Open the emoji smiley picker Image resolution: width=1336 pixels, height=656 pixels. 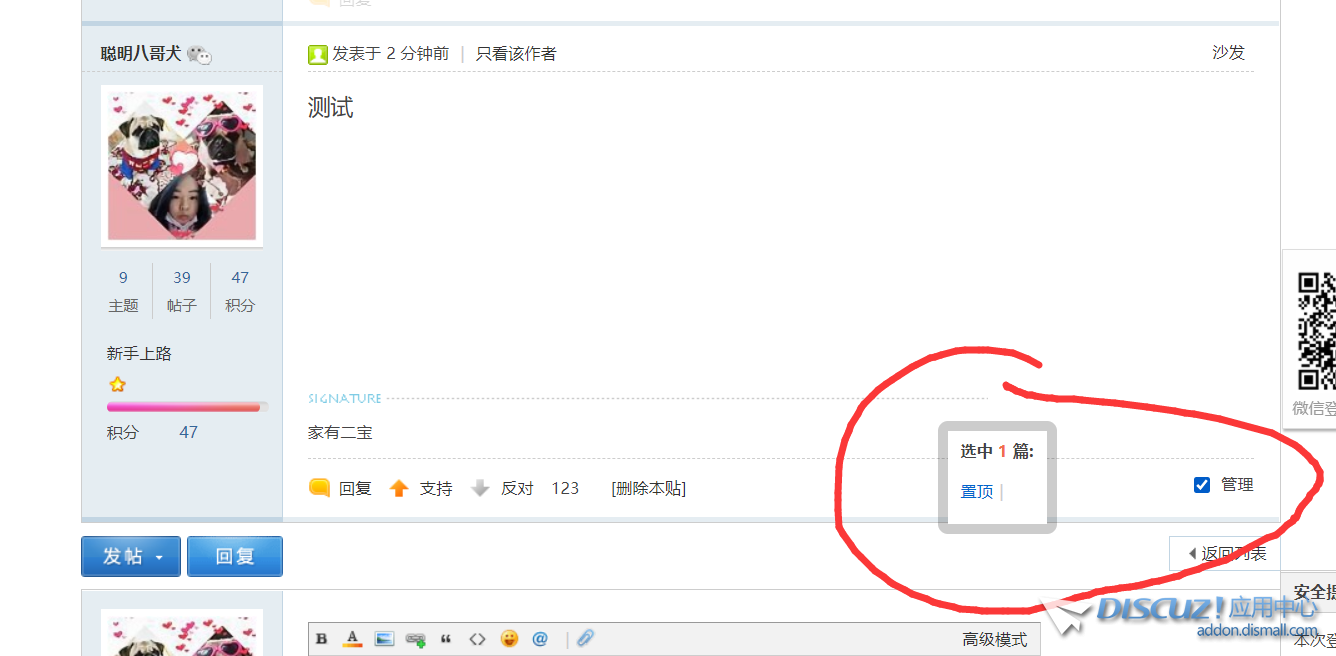pyautogui.click(x=509, y=639)
